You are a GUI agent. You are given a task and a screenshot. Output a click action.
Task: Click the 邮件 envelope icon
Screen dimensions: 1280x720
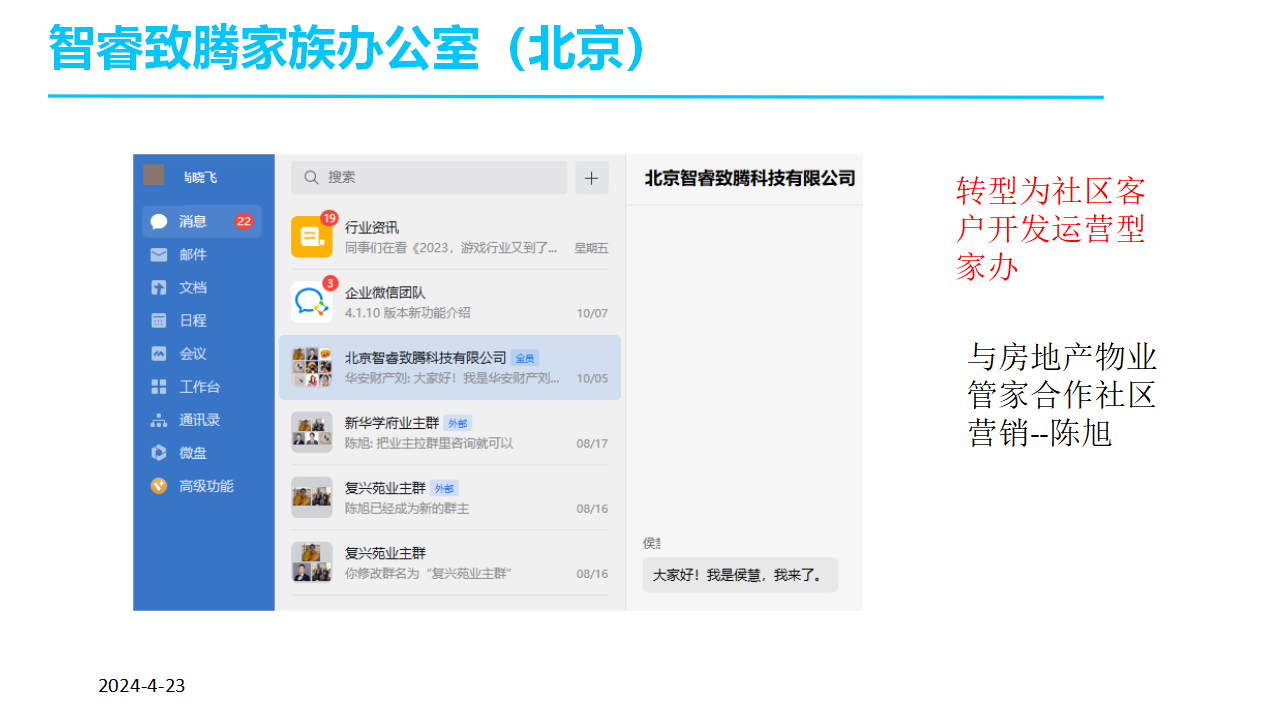pyautogui.click(x=159, y=254)
